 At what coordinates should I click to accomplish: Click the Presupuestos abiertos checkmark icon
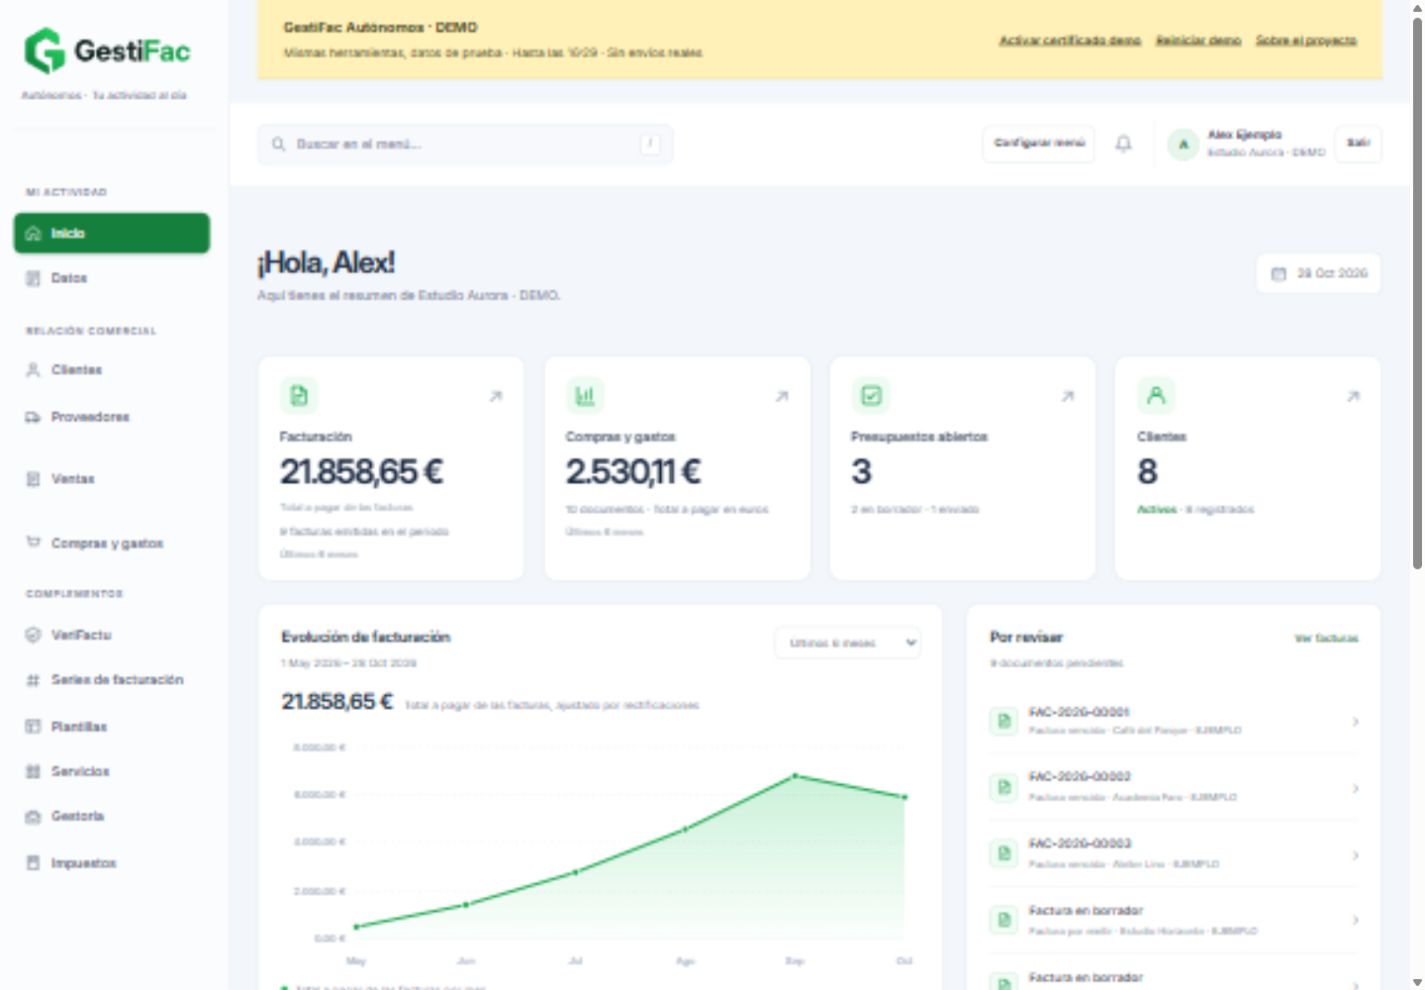(871, 396)
